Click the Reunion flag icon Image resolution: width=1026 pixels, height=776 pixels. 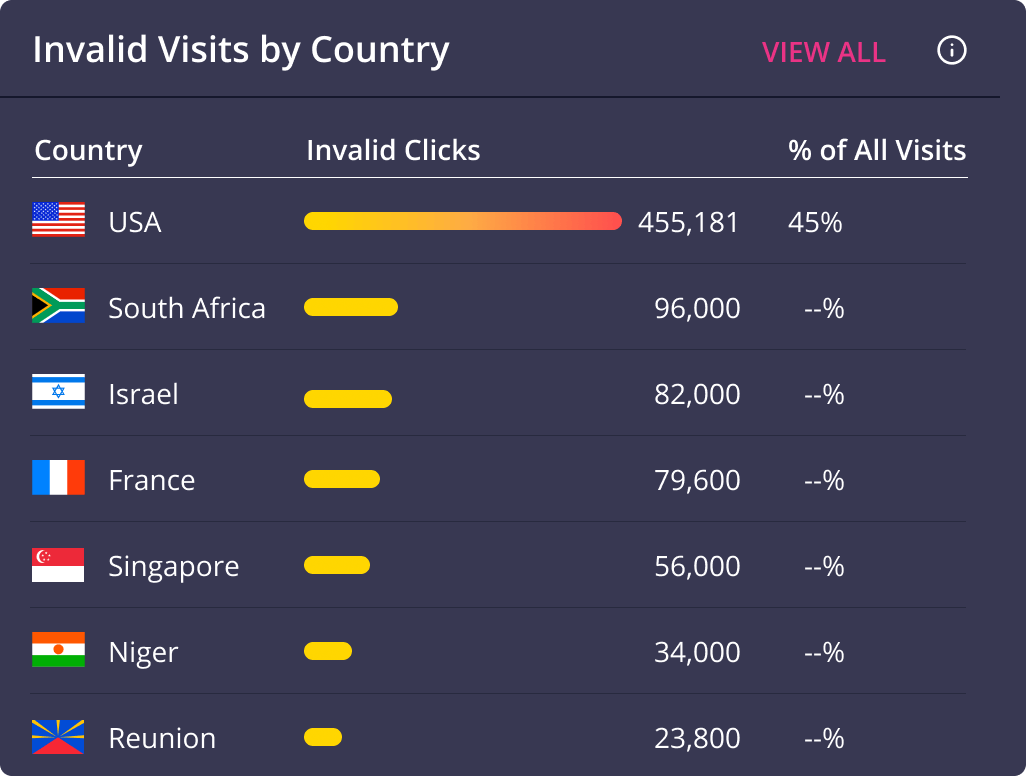[58, 737]
